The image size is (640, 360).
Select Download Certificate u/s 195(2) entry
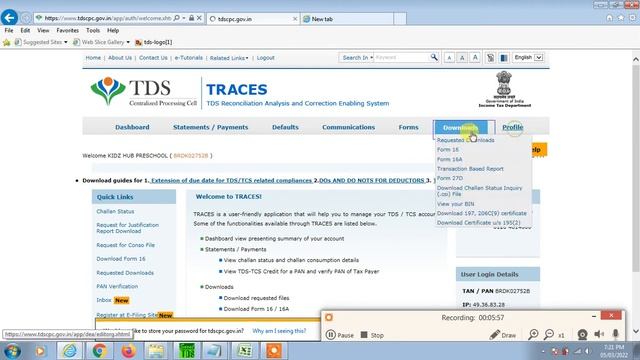[478, 222]
